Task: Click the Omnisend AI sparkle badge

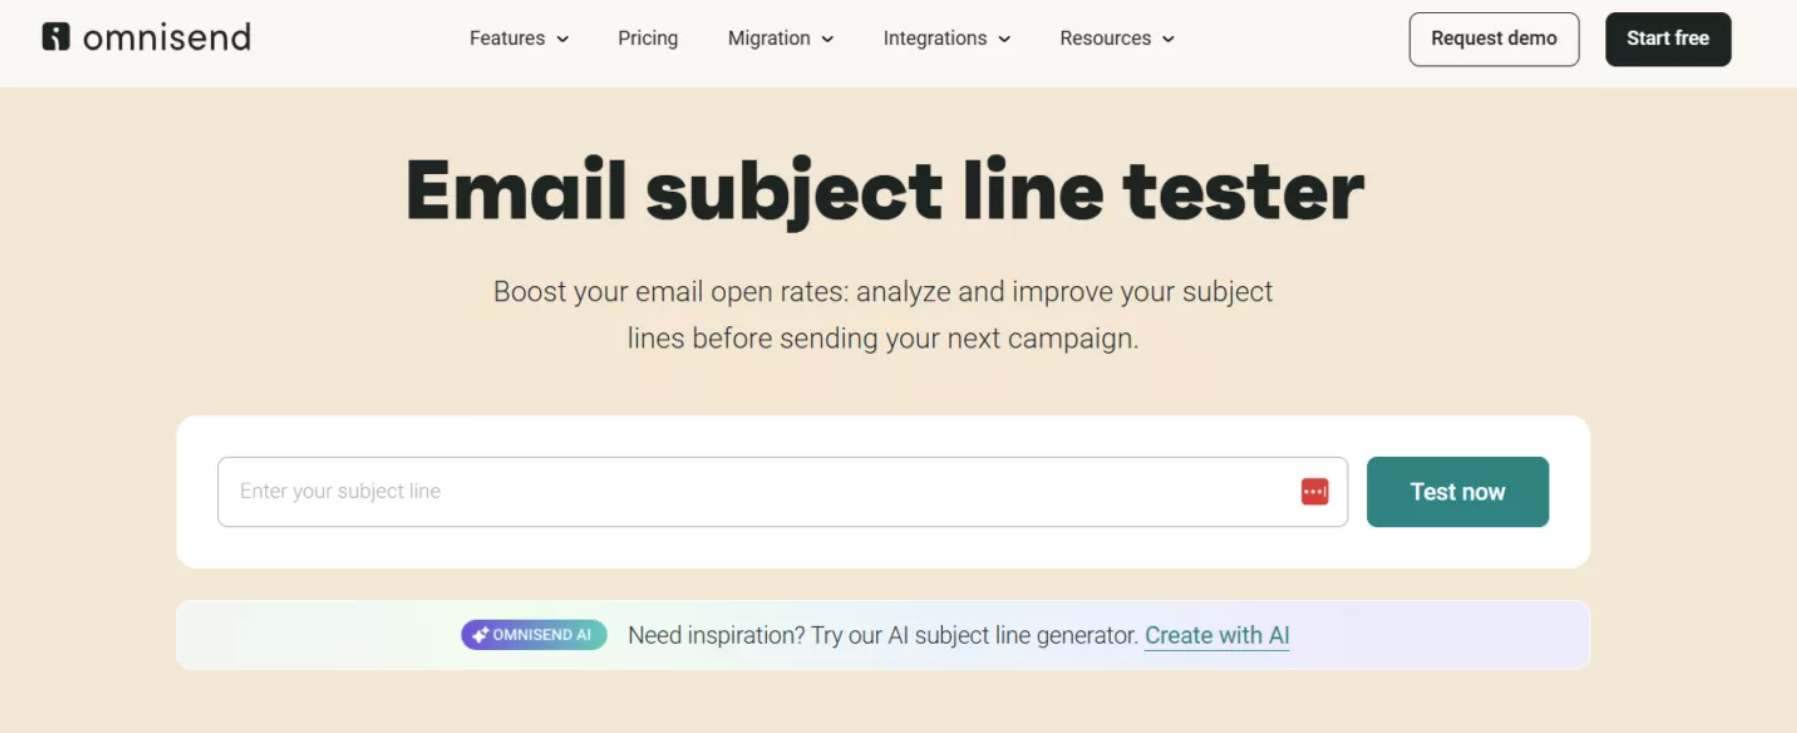Action: click(x=533, y=634)
